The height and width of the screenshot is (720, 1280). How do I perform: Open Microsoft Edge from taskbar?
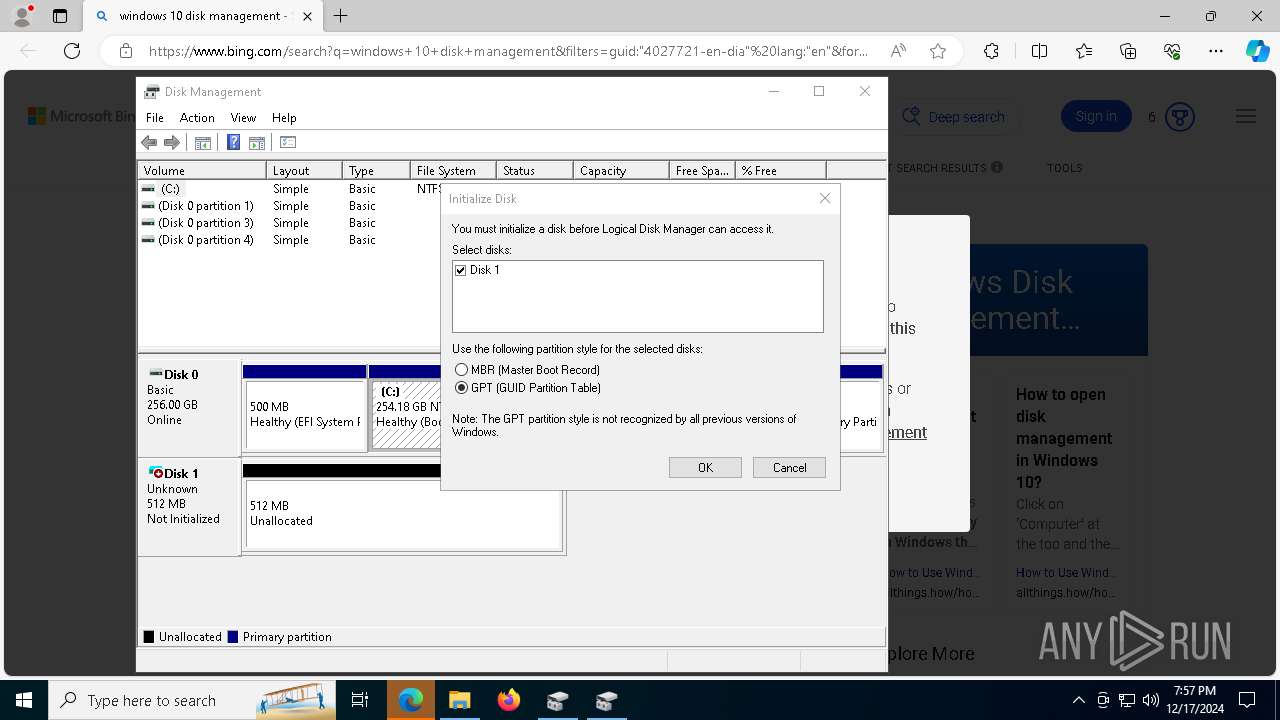coord(411,700)
